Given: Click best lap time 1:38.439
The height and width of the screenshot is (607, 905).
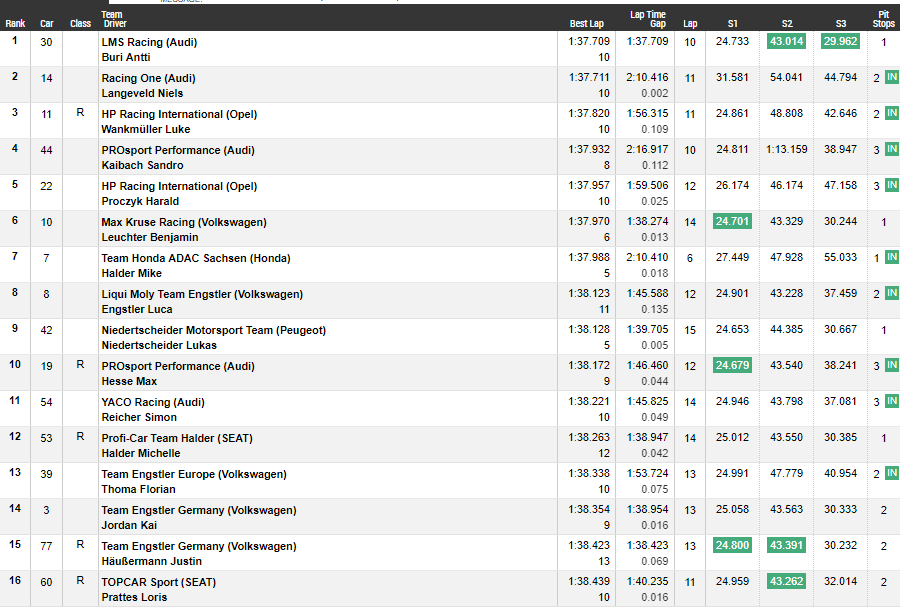Looking at the screenshot, I should (589, 581).
